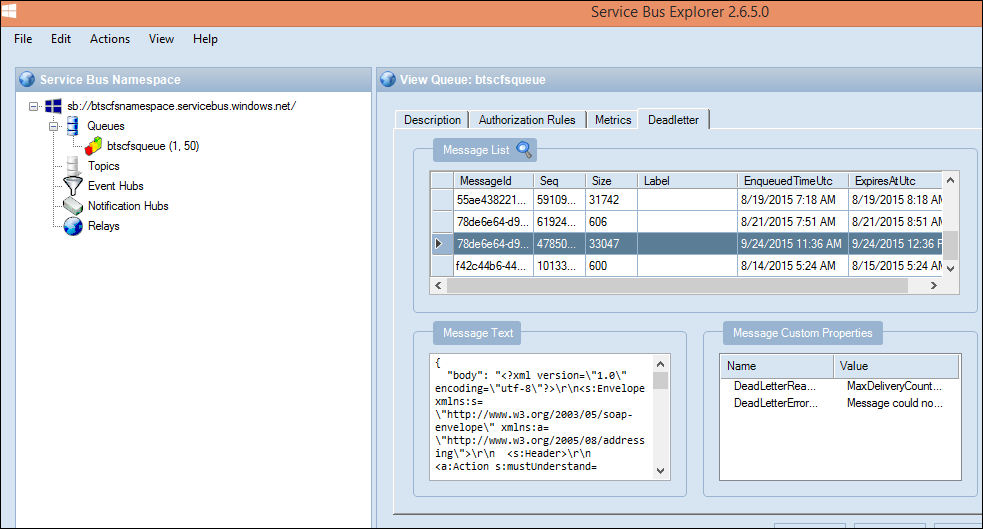Open the Help menu

(x=205, y=39)
